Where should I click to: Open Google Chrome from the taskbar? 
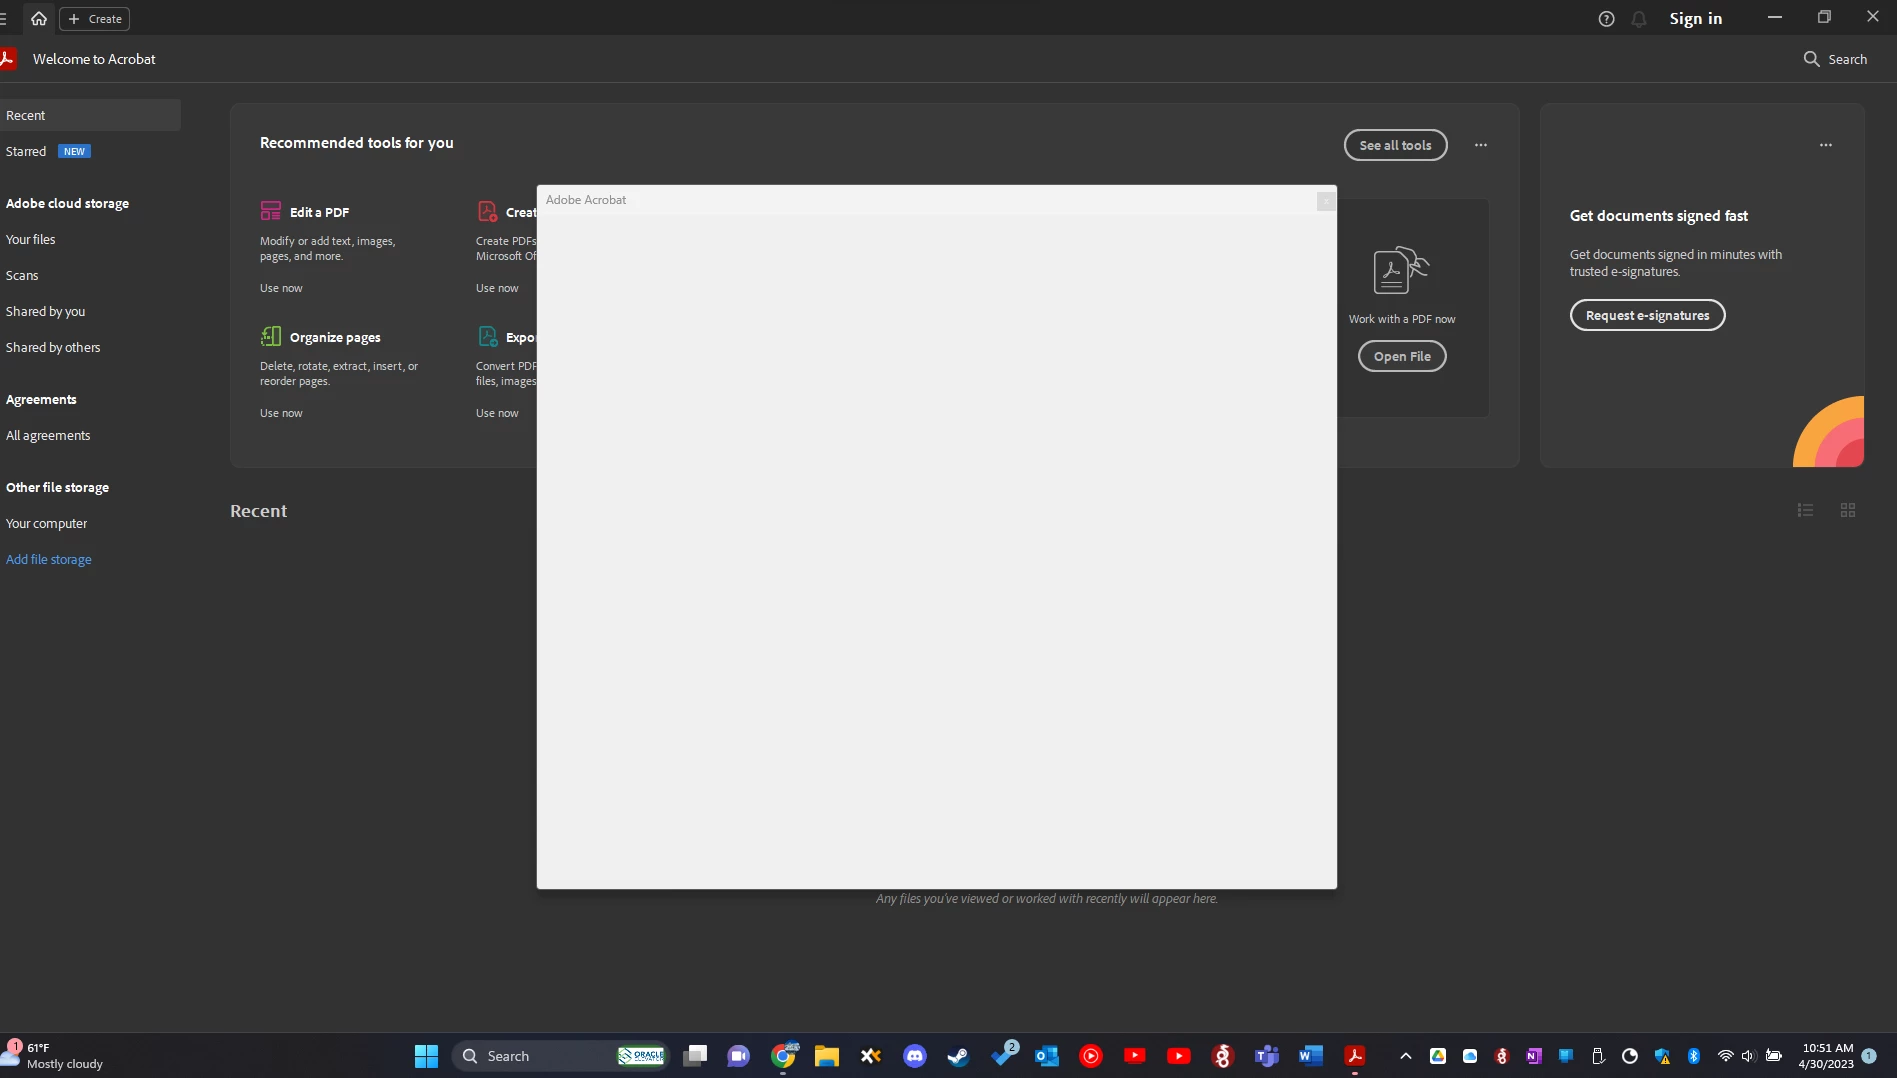783,1056
